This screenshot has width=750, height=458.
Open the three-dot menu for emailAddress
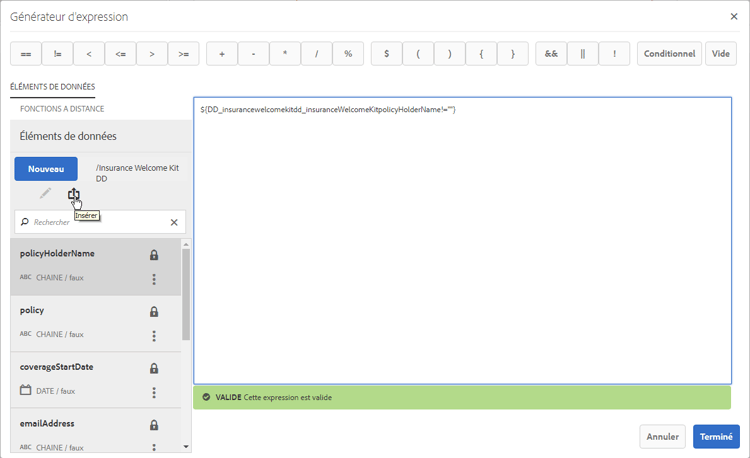coord(154,447)
